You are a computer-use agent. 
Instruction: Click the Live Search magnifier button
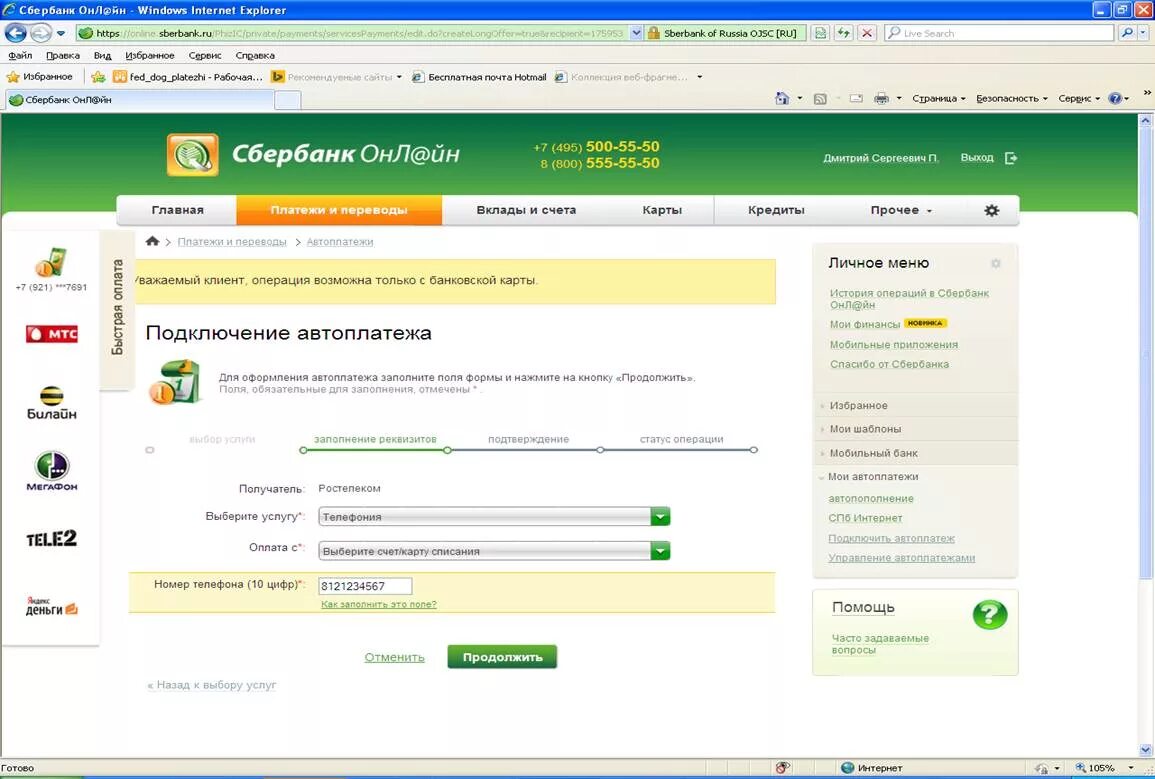[1127, 33]
